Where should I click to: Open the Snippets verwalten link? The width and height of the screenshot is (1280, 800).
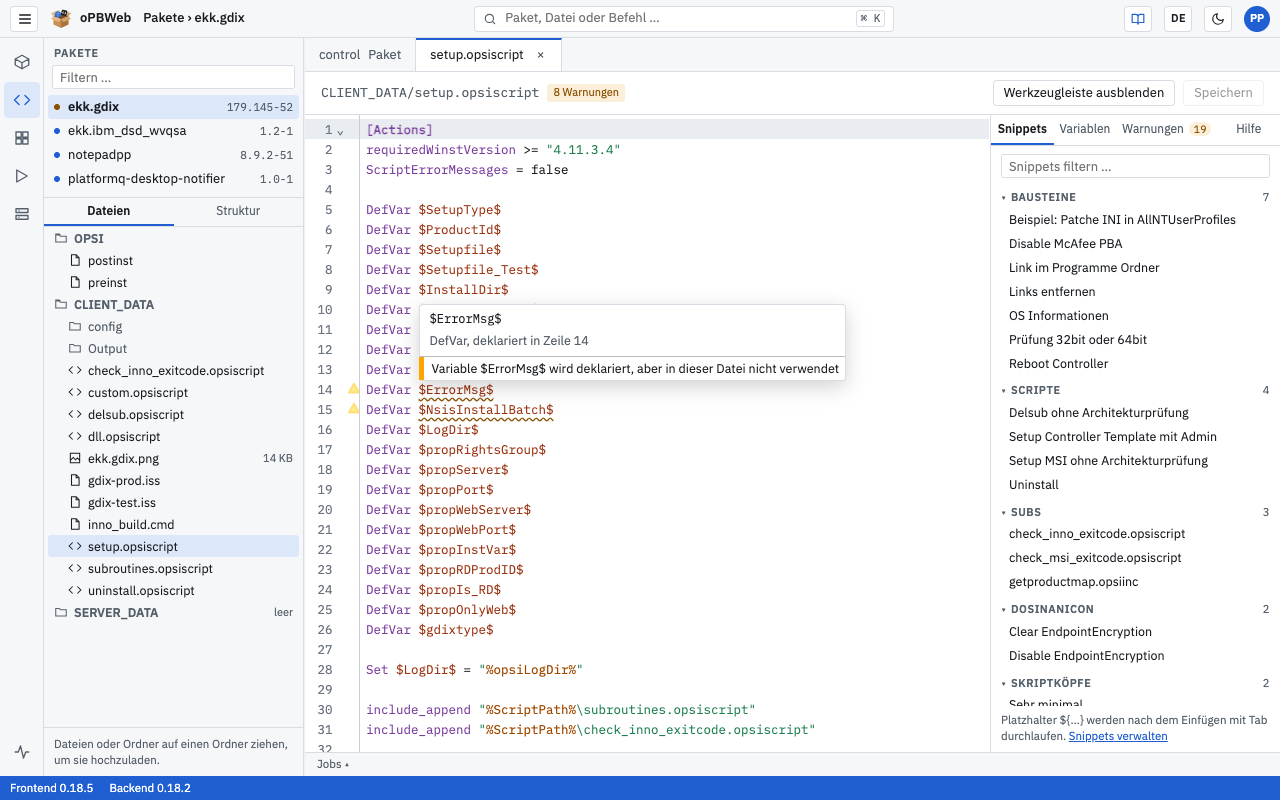pyautogui.click(x=1117, y=736)
